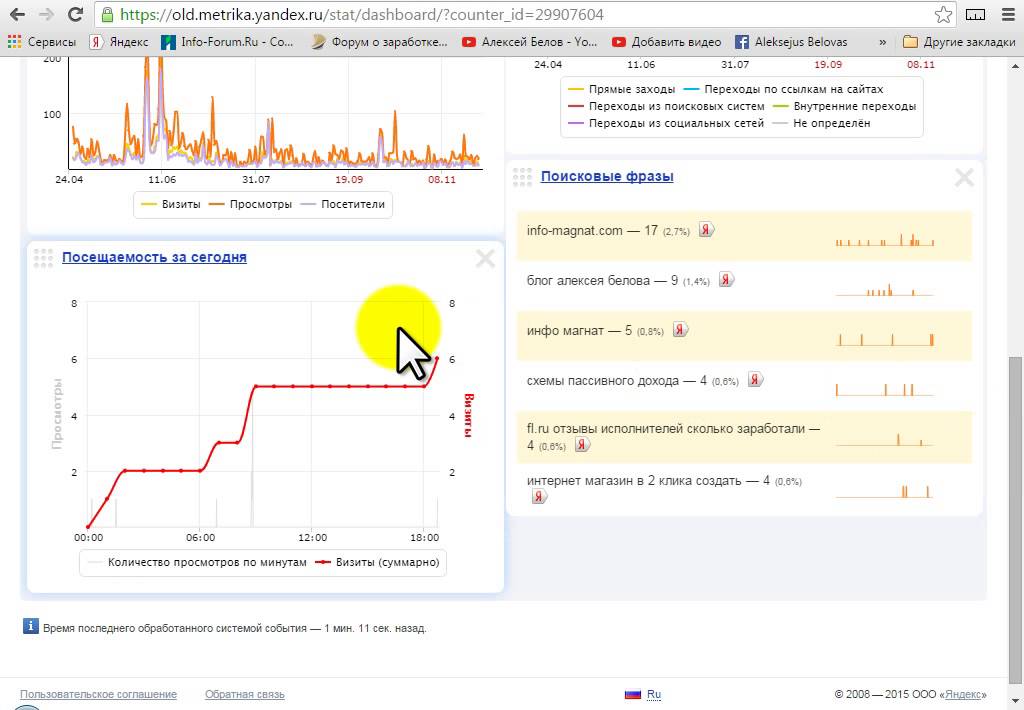Click Yandex search icon for интернет магазин phrase
The width and height of the screenshot is (1024, 710).
coord(539,496)
